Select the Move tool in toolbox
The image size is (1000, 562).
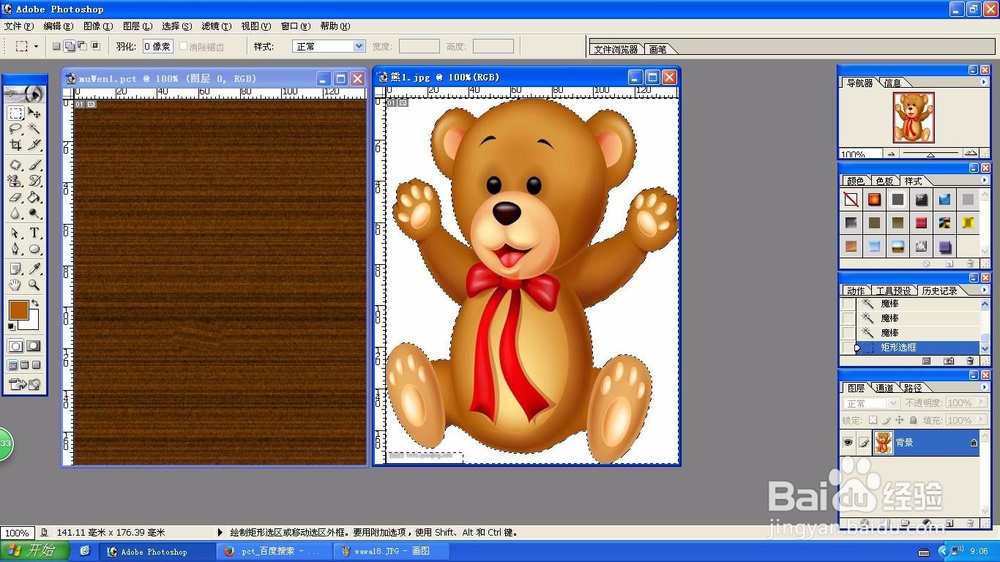[x=34, y=114]
